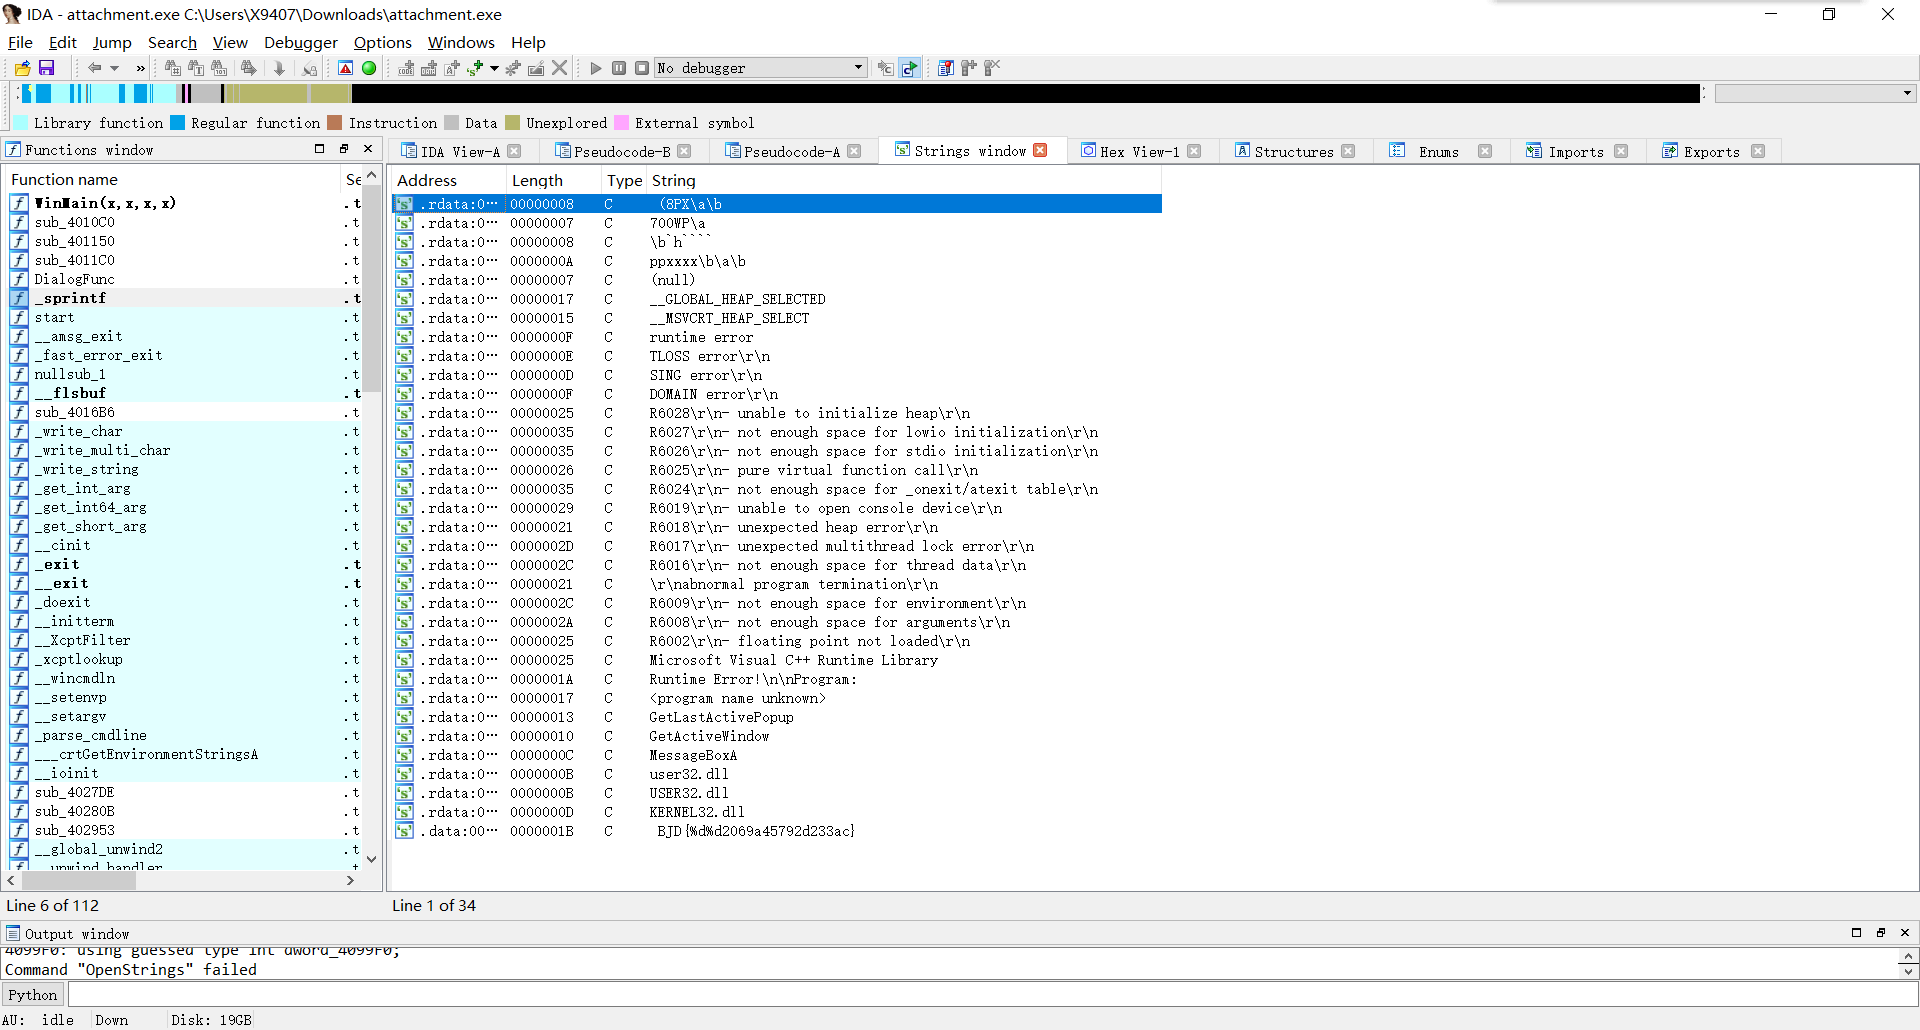Viewport: 1920px width, 1030px height.
Task: Click the function icon beside DialogFunc
Action: [19, 279]
